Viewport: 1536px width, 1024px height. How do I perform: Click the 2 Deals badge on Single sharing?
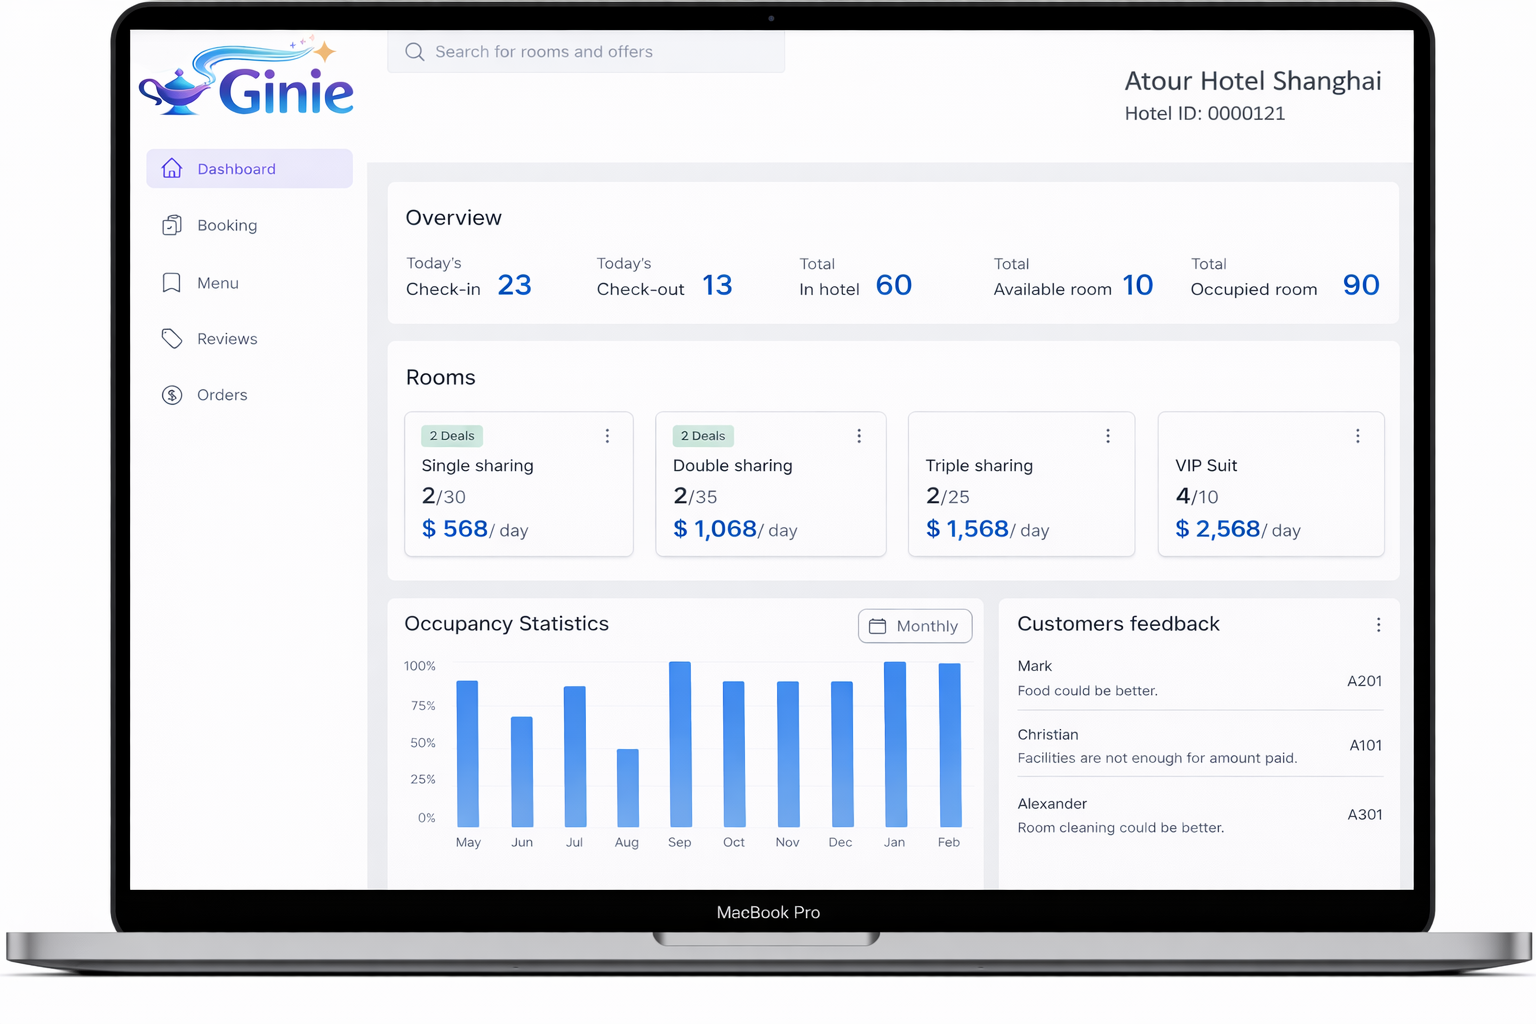pos(452,436)
